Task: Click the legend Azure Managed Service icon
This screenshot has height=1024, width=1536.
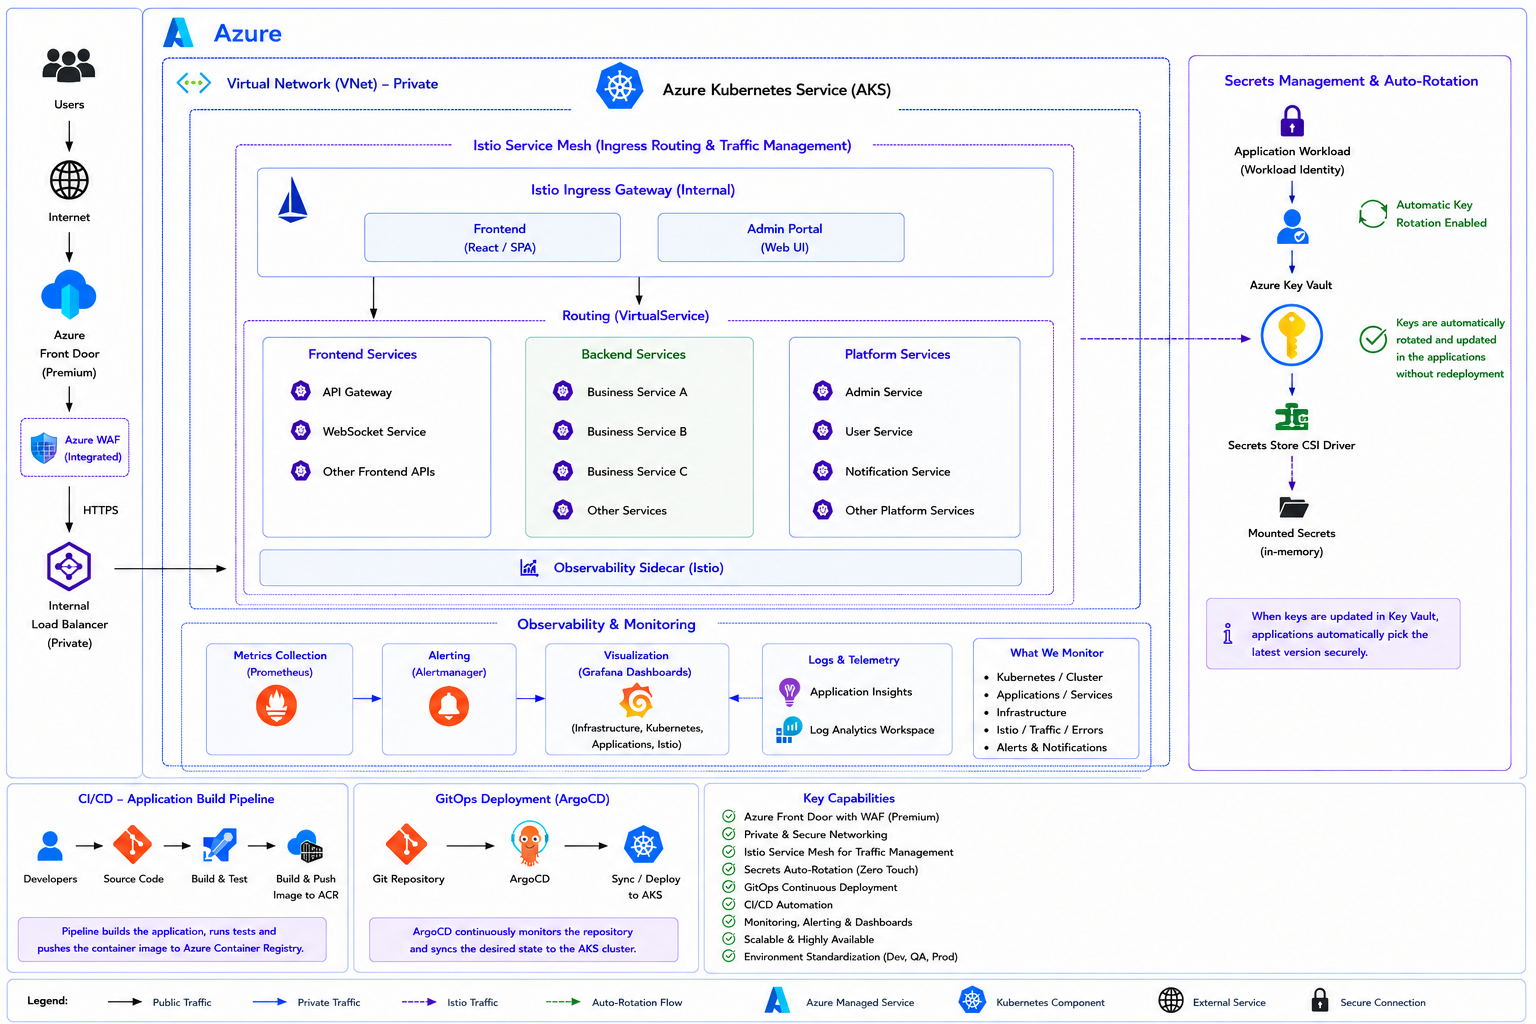Action: coord(778,1000)
